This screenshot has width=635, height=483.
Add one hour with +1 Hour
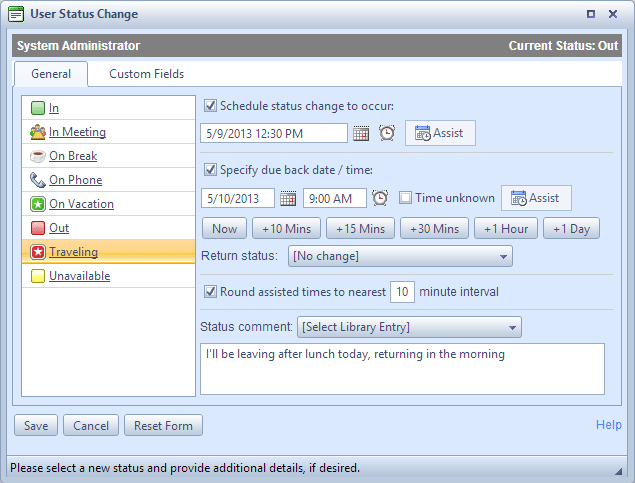(506, 228)
